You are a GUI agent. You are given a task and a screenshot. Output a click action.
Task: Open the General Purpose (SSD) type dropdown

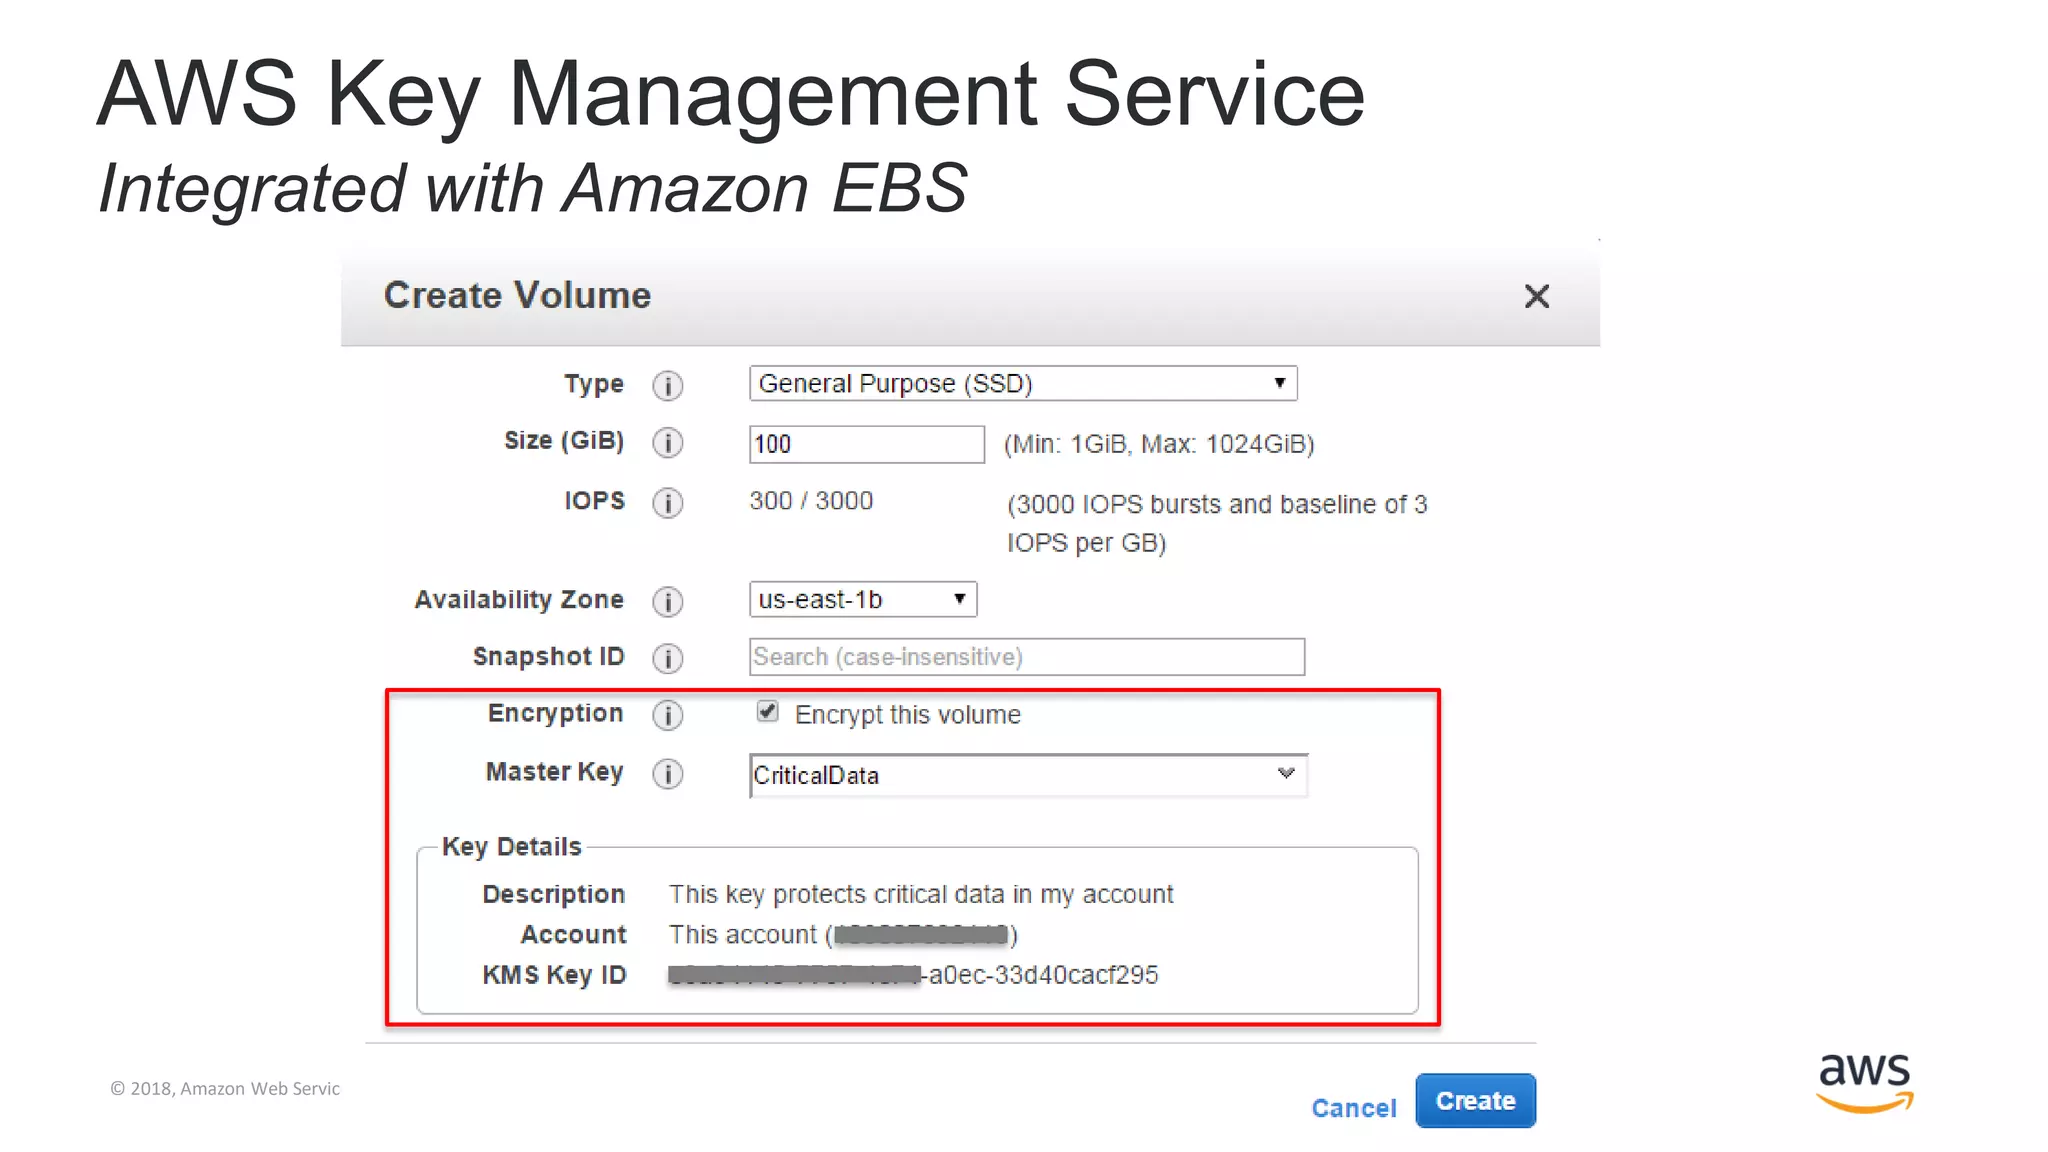(x=1023, y=384)
